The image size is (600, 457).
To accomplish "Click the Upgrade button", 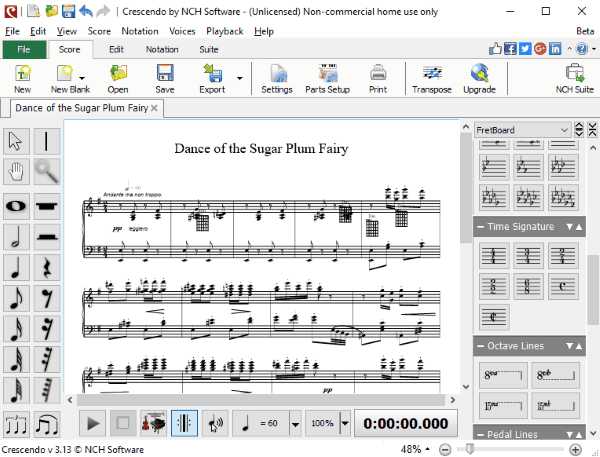I will [479, 78].
